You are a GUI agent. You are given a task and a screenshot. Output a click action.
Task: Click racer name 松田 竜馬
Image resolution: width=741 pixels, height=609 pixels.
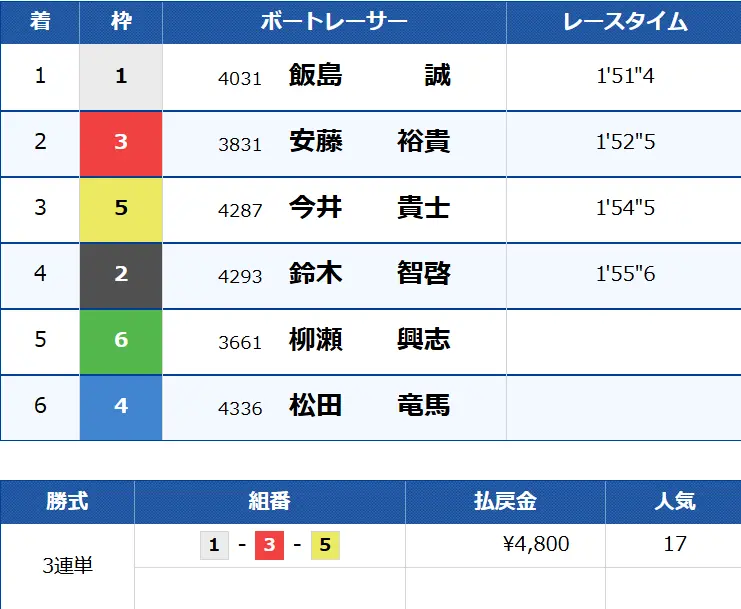click(369, 406)
